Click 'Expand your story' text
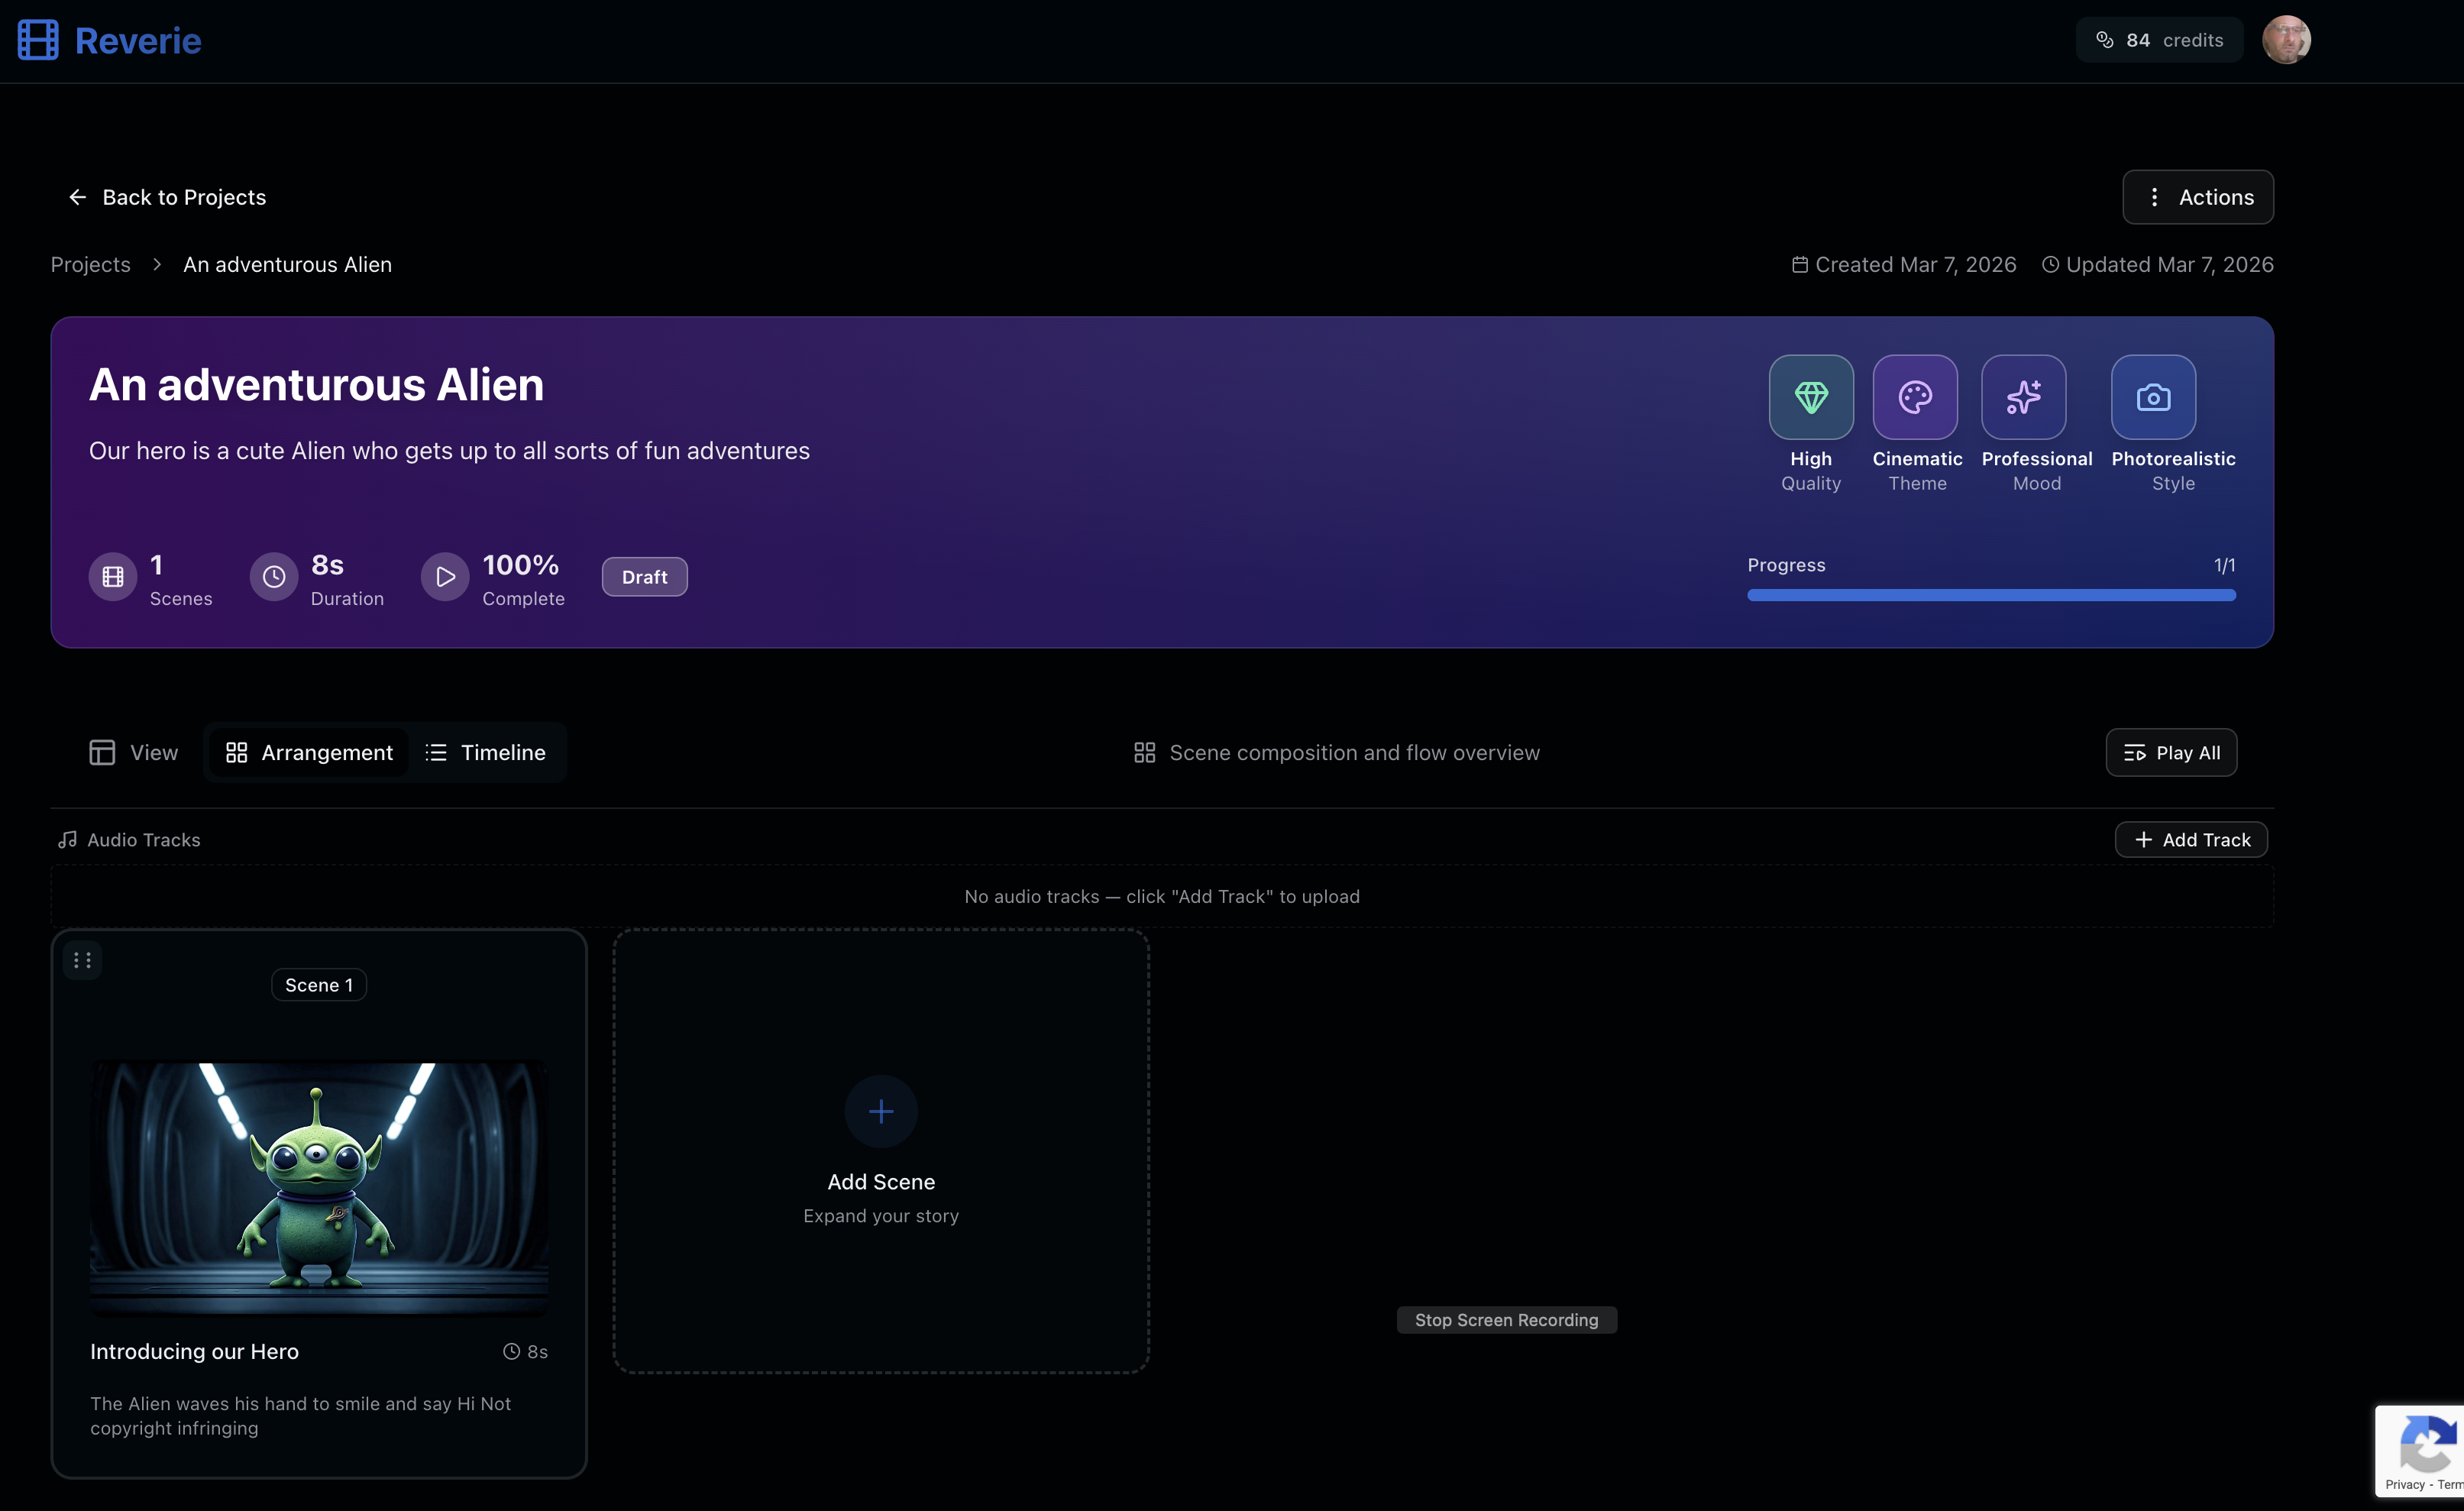The image size is (2464, 1511). 880,1216
